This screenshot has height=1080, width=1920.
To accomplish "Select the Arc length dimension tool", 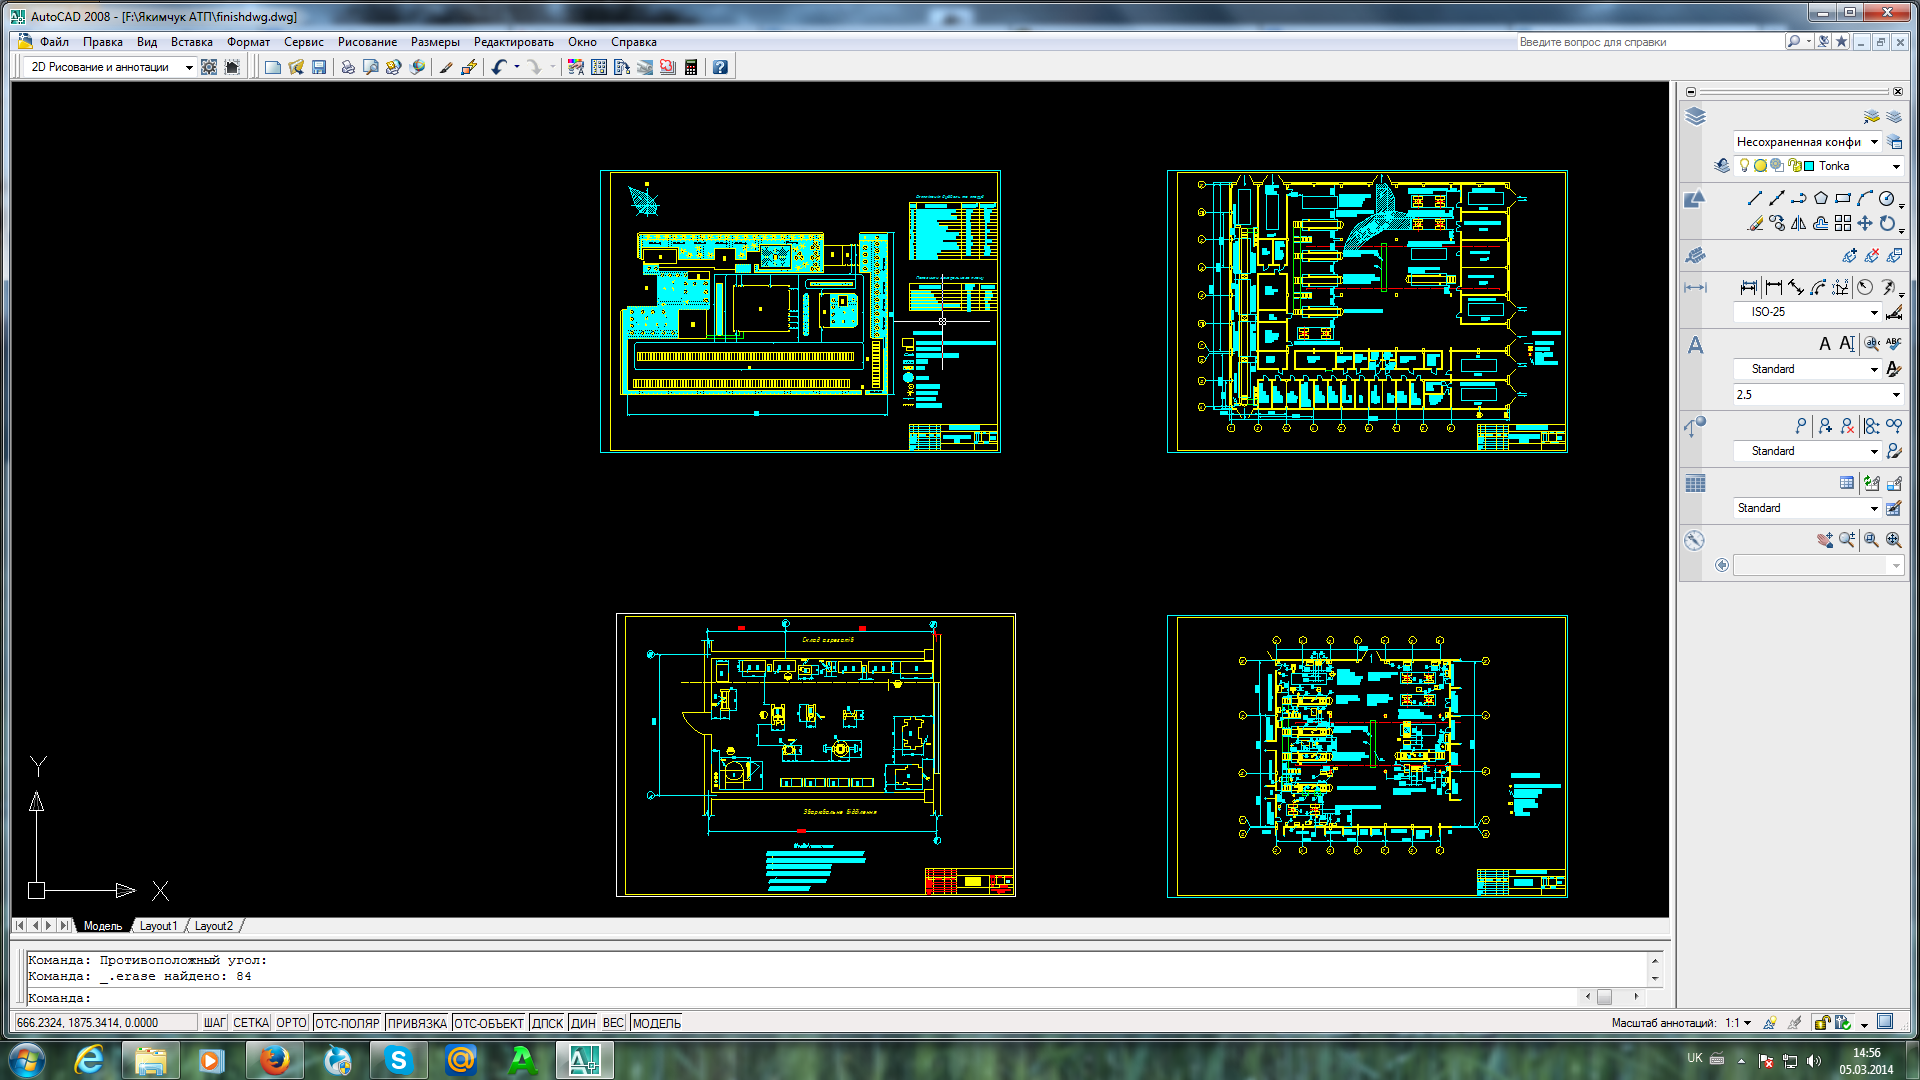I will click(x=1818, y=287).
